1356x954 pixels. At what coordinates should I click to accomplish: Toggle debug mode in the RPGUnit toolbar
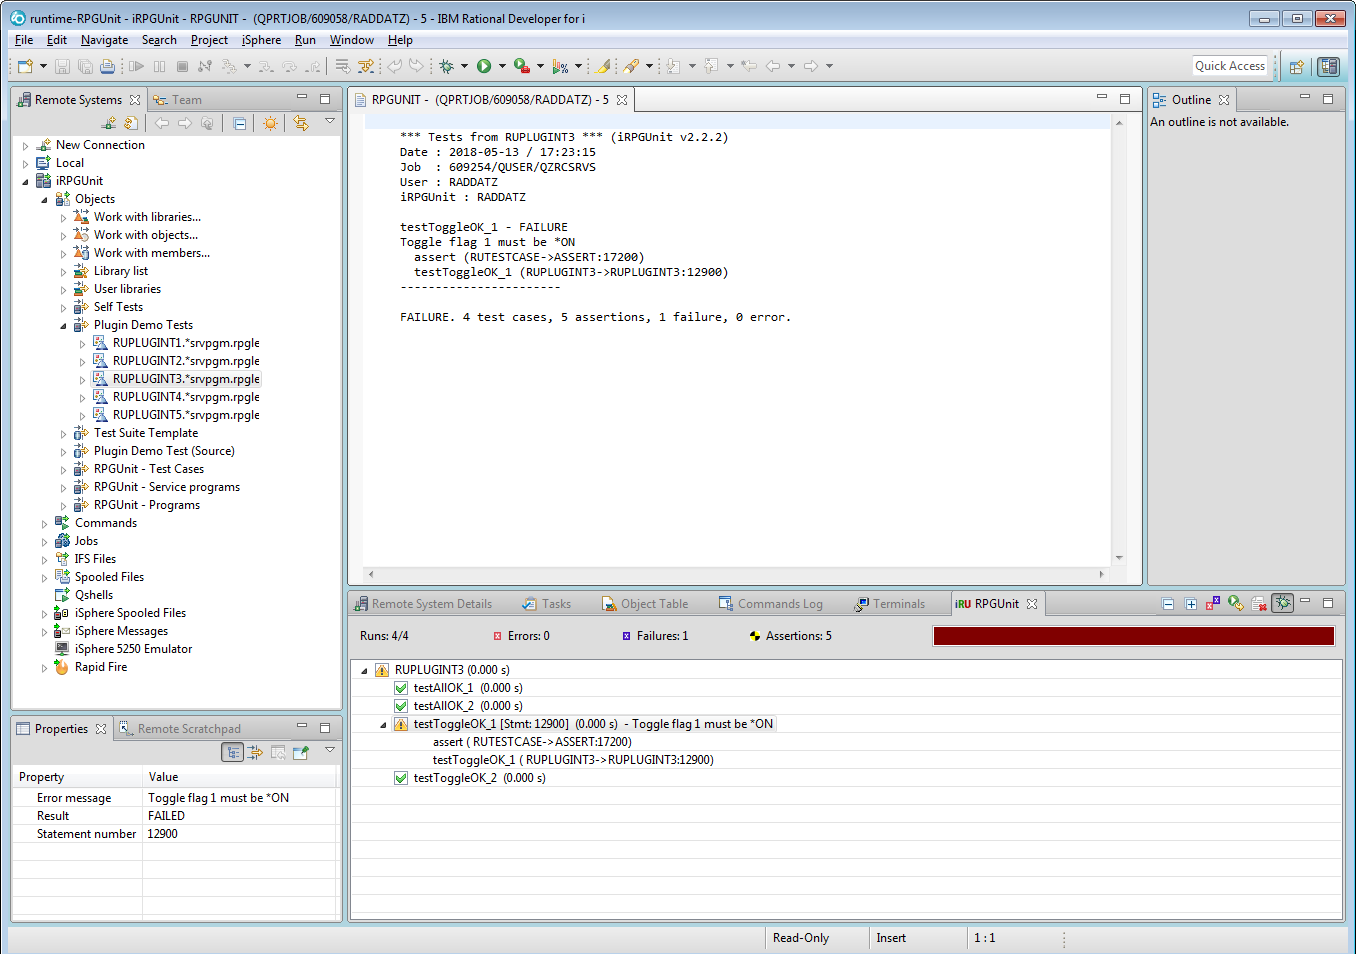(1282, 603)
